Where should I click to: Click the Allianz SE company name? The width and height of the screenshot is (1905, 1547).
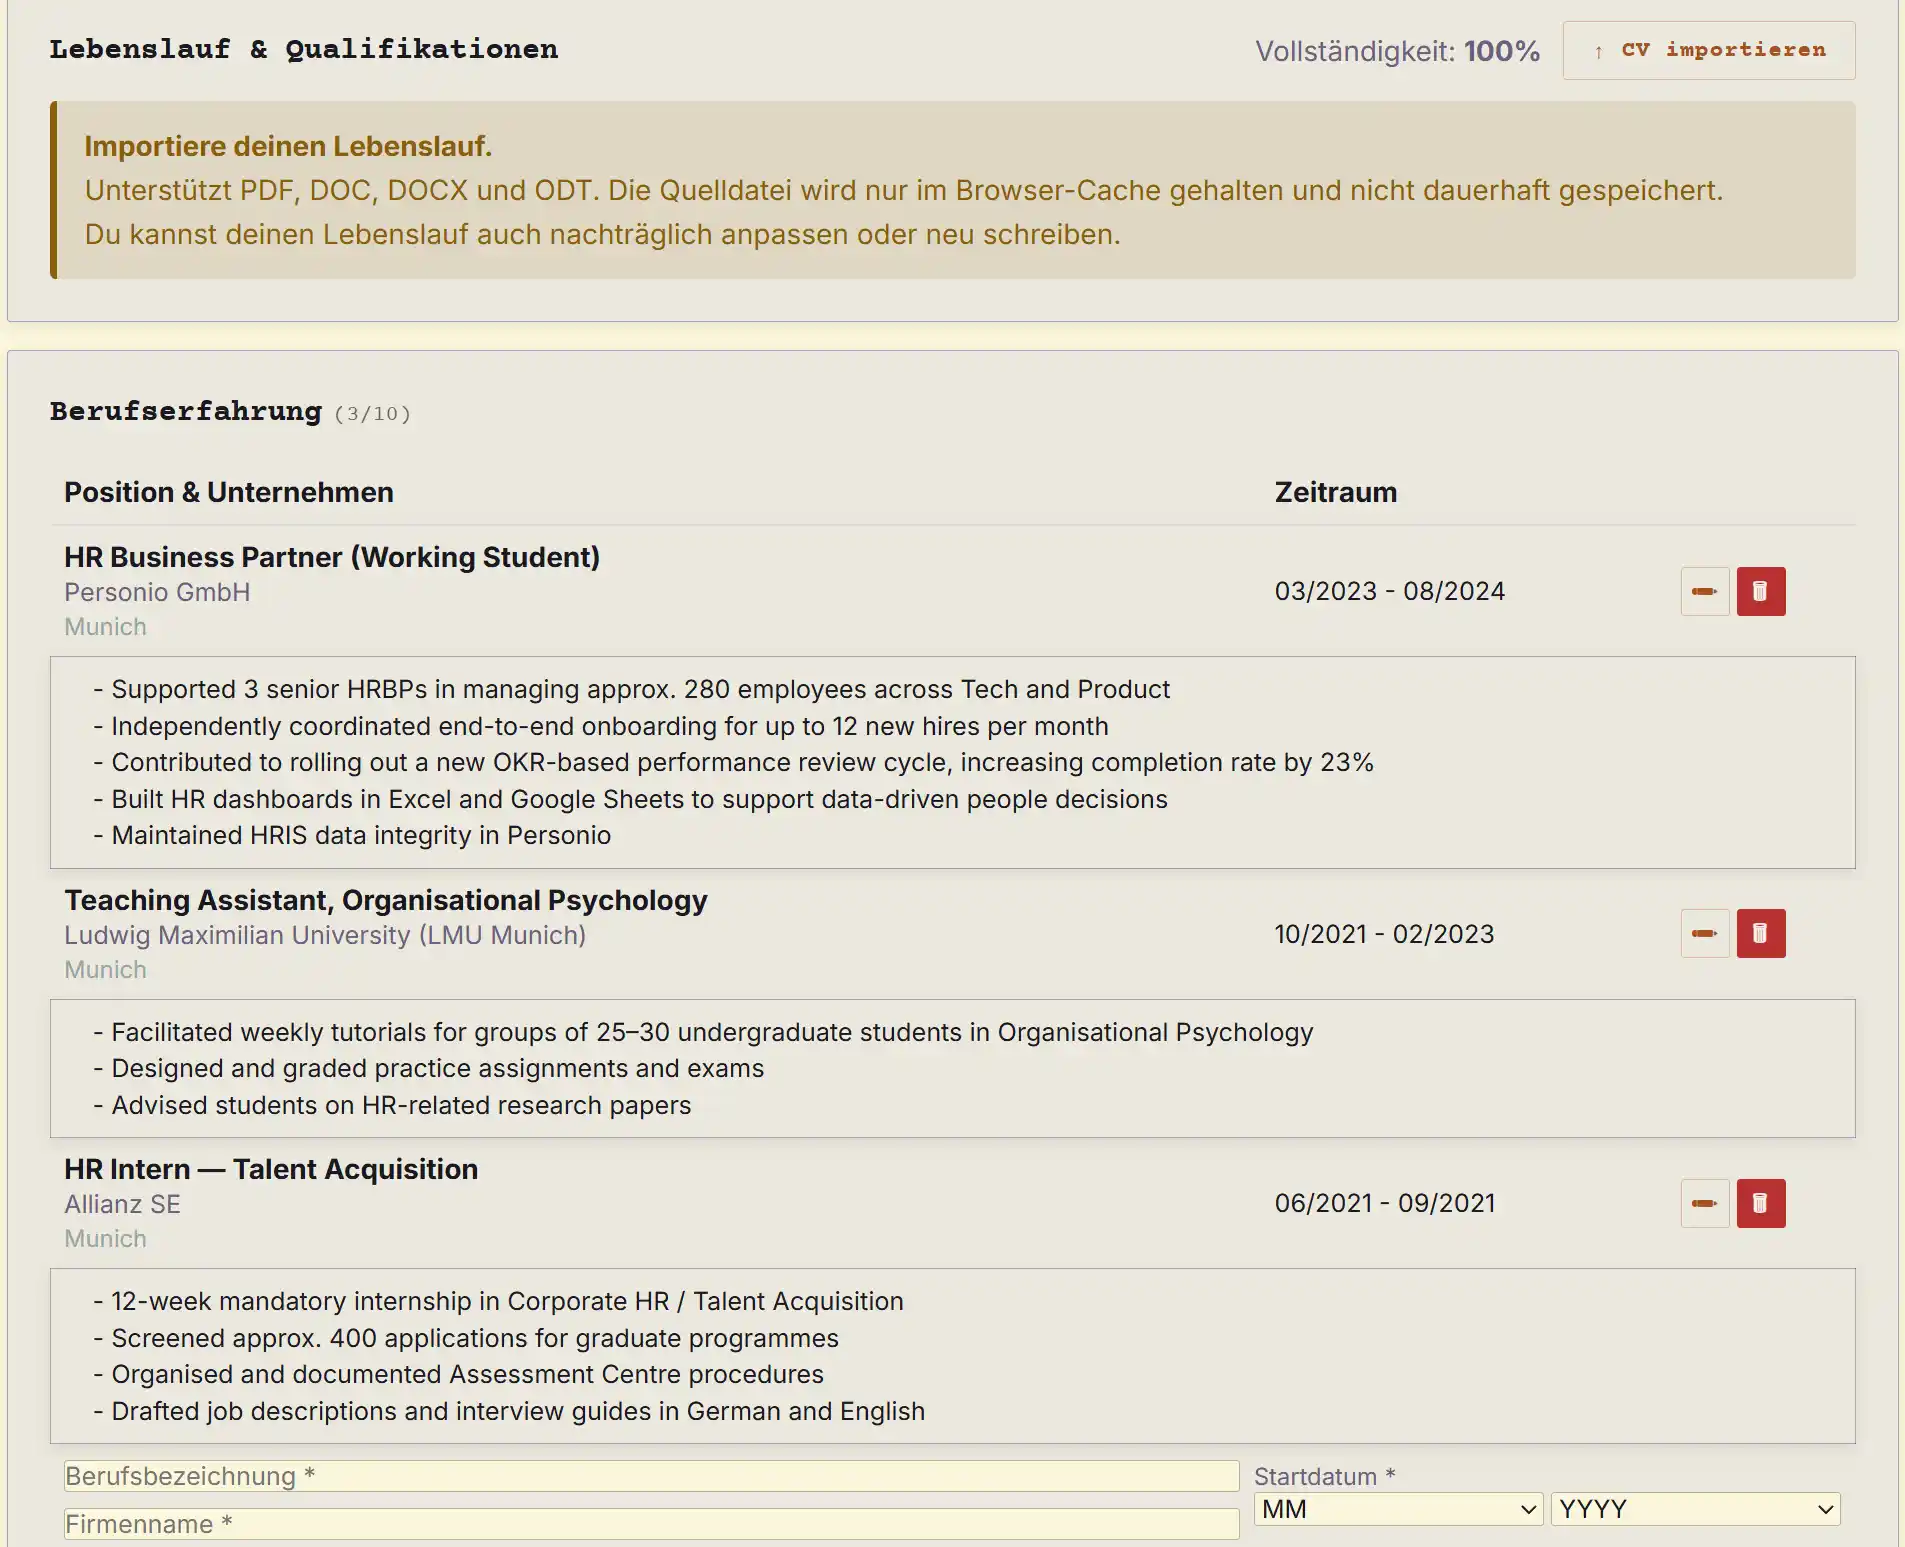tap(122, 1204)
